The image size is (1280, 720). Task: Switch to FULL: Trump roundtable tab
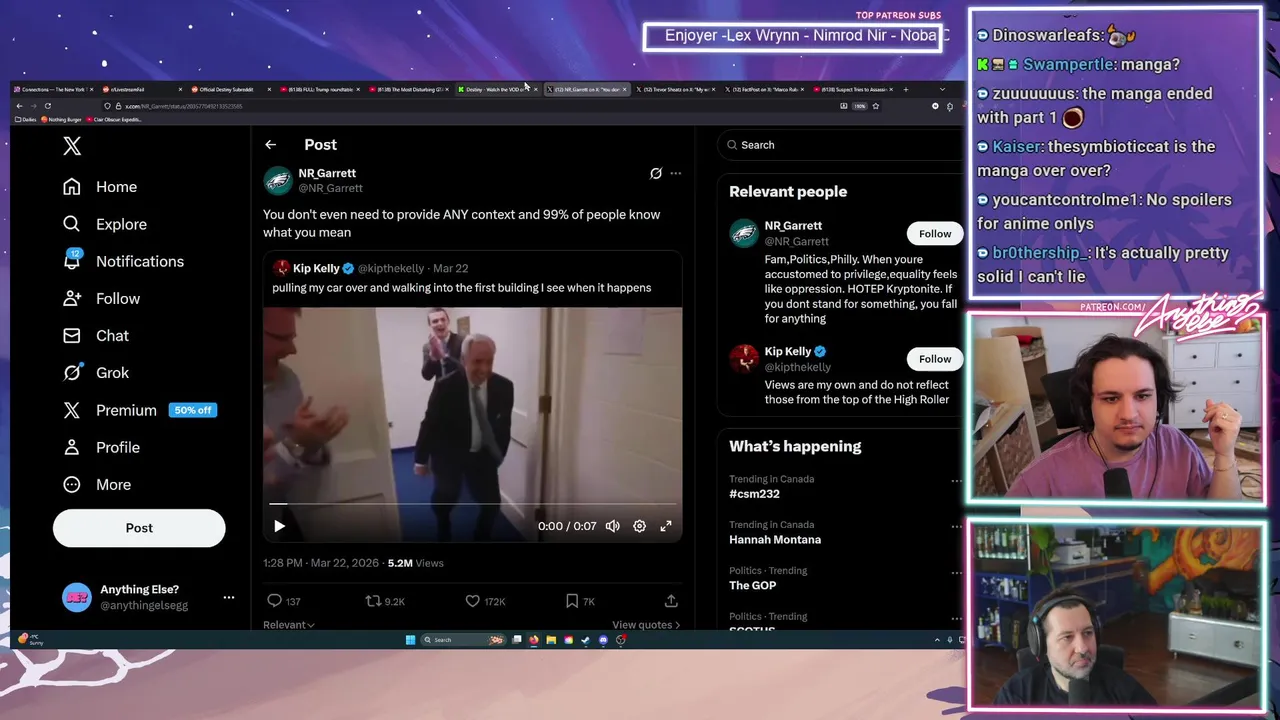point(320,89)
